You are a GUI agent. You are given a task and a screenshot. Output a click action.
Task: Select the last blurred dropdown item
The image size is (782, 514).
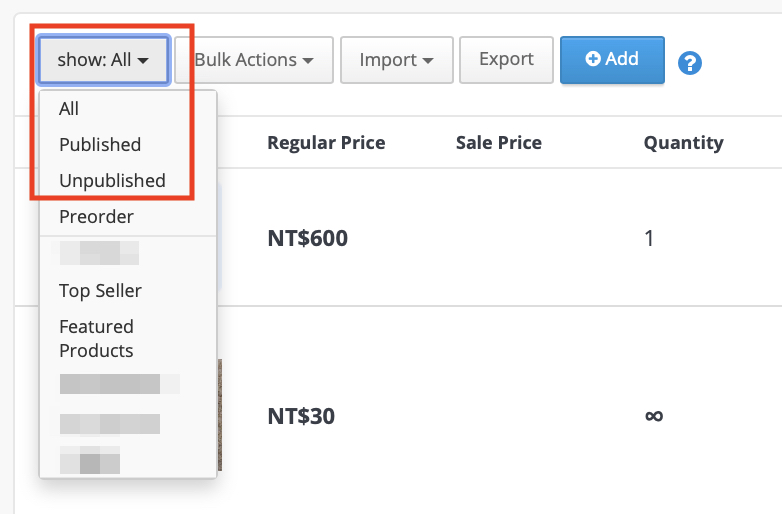(x=90, y=460)
